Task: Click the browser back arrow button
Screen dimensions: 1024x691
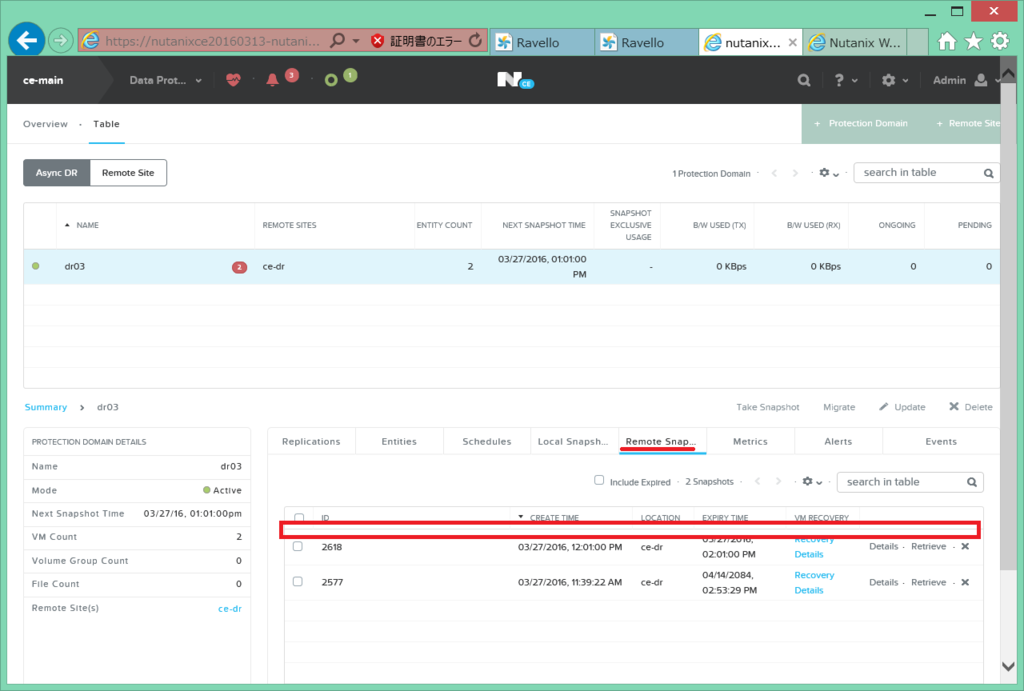Action: tap(27, 40)
